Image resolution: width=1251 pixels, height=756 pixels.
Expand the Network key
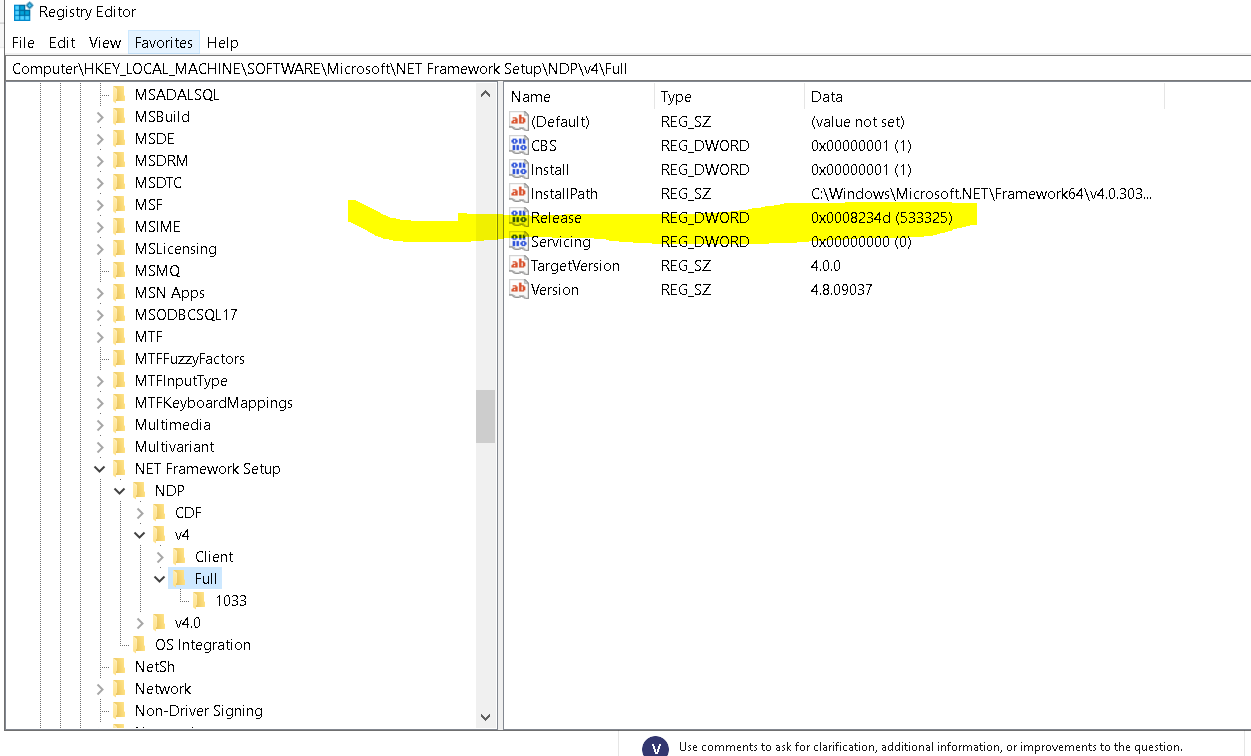tap(100, 688)
